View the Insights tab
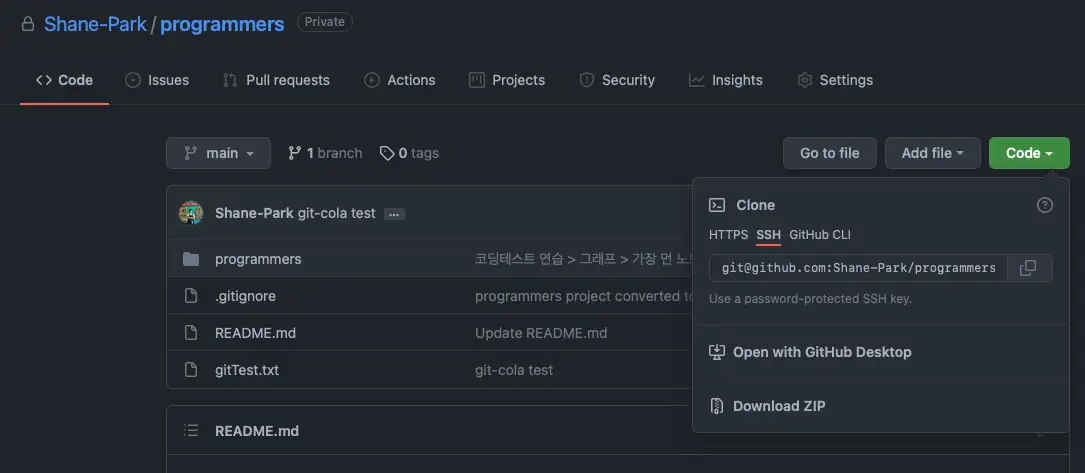The image size is (1085, 473). [x=725, y=80]
